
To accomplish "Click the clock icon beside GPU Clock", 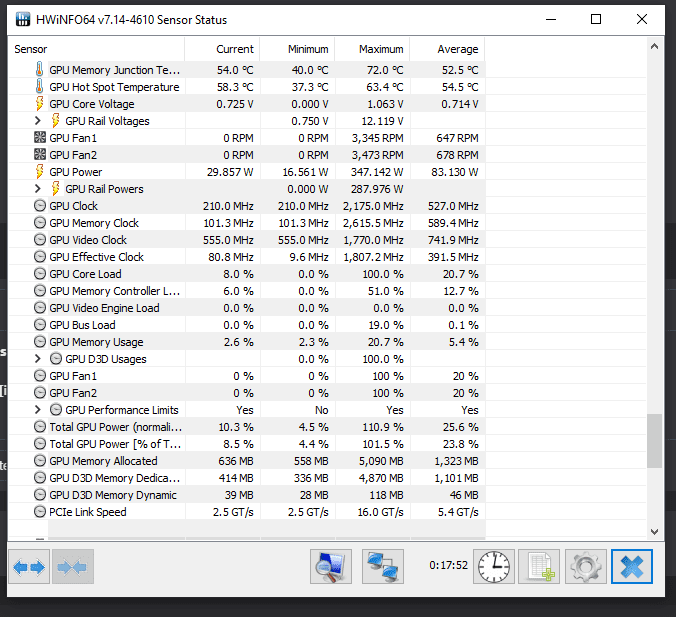I will pyautogui.click(x=40, y=206).
